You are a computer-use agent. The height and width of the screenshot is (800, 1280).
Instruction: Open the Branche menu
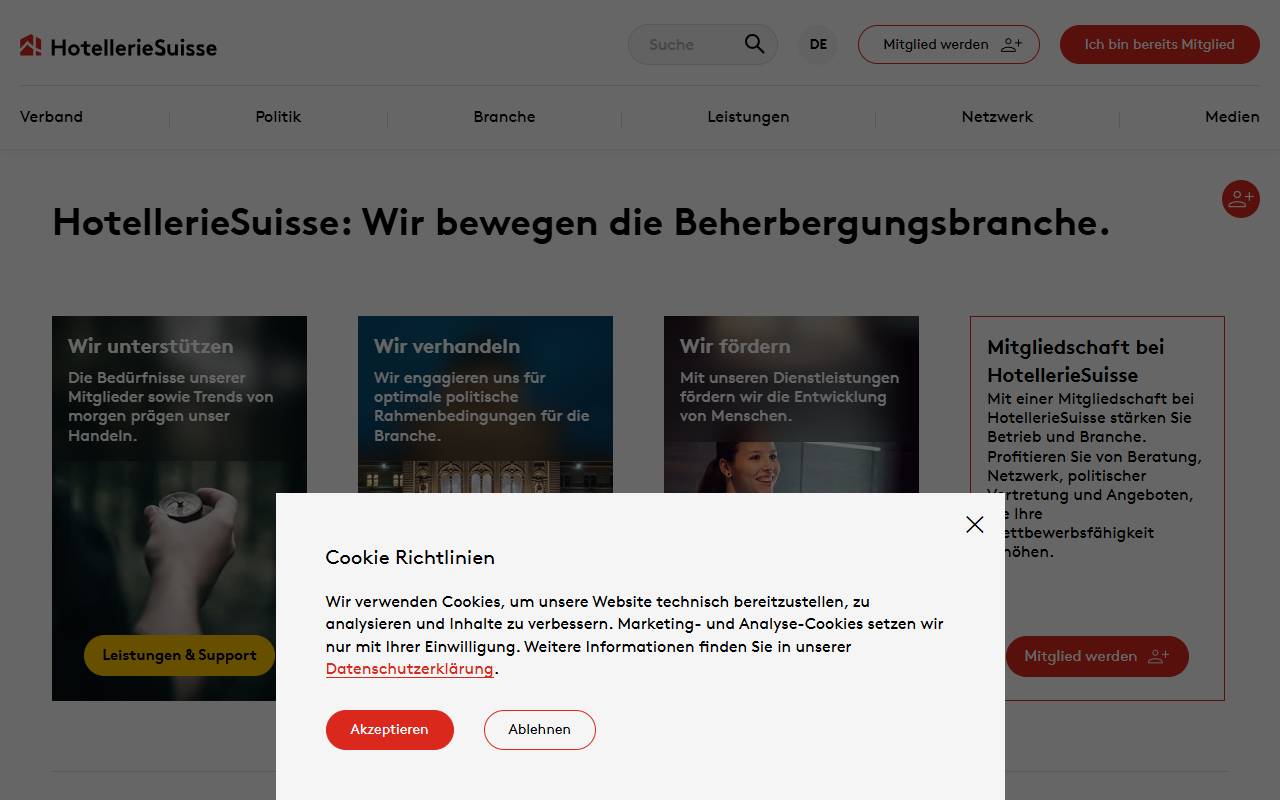click(x=504, y=117)
